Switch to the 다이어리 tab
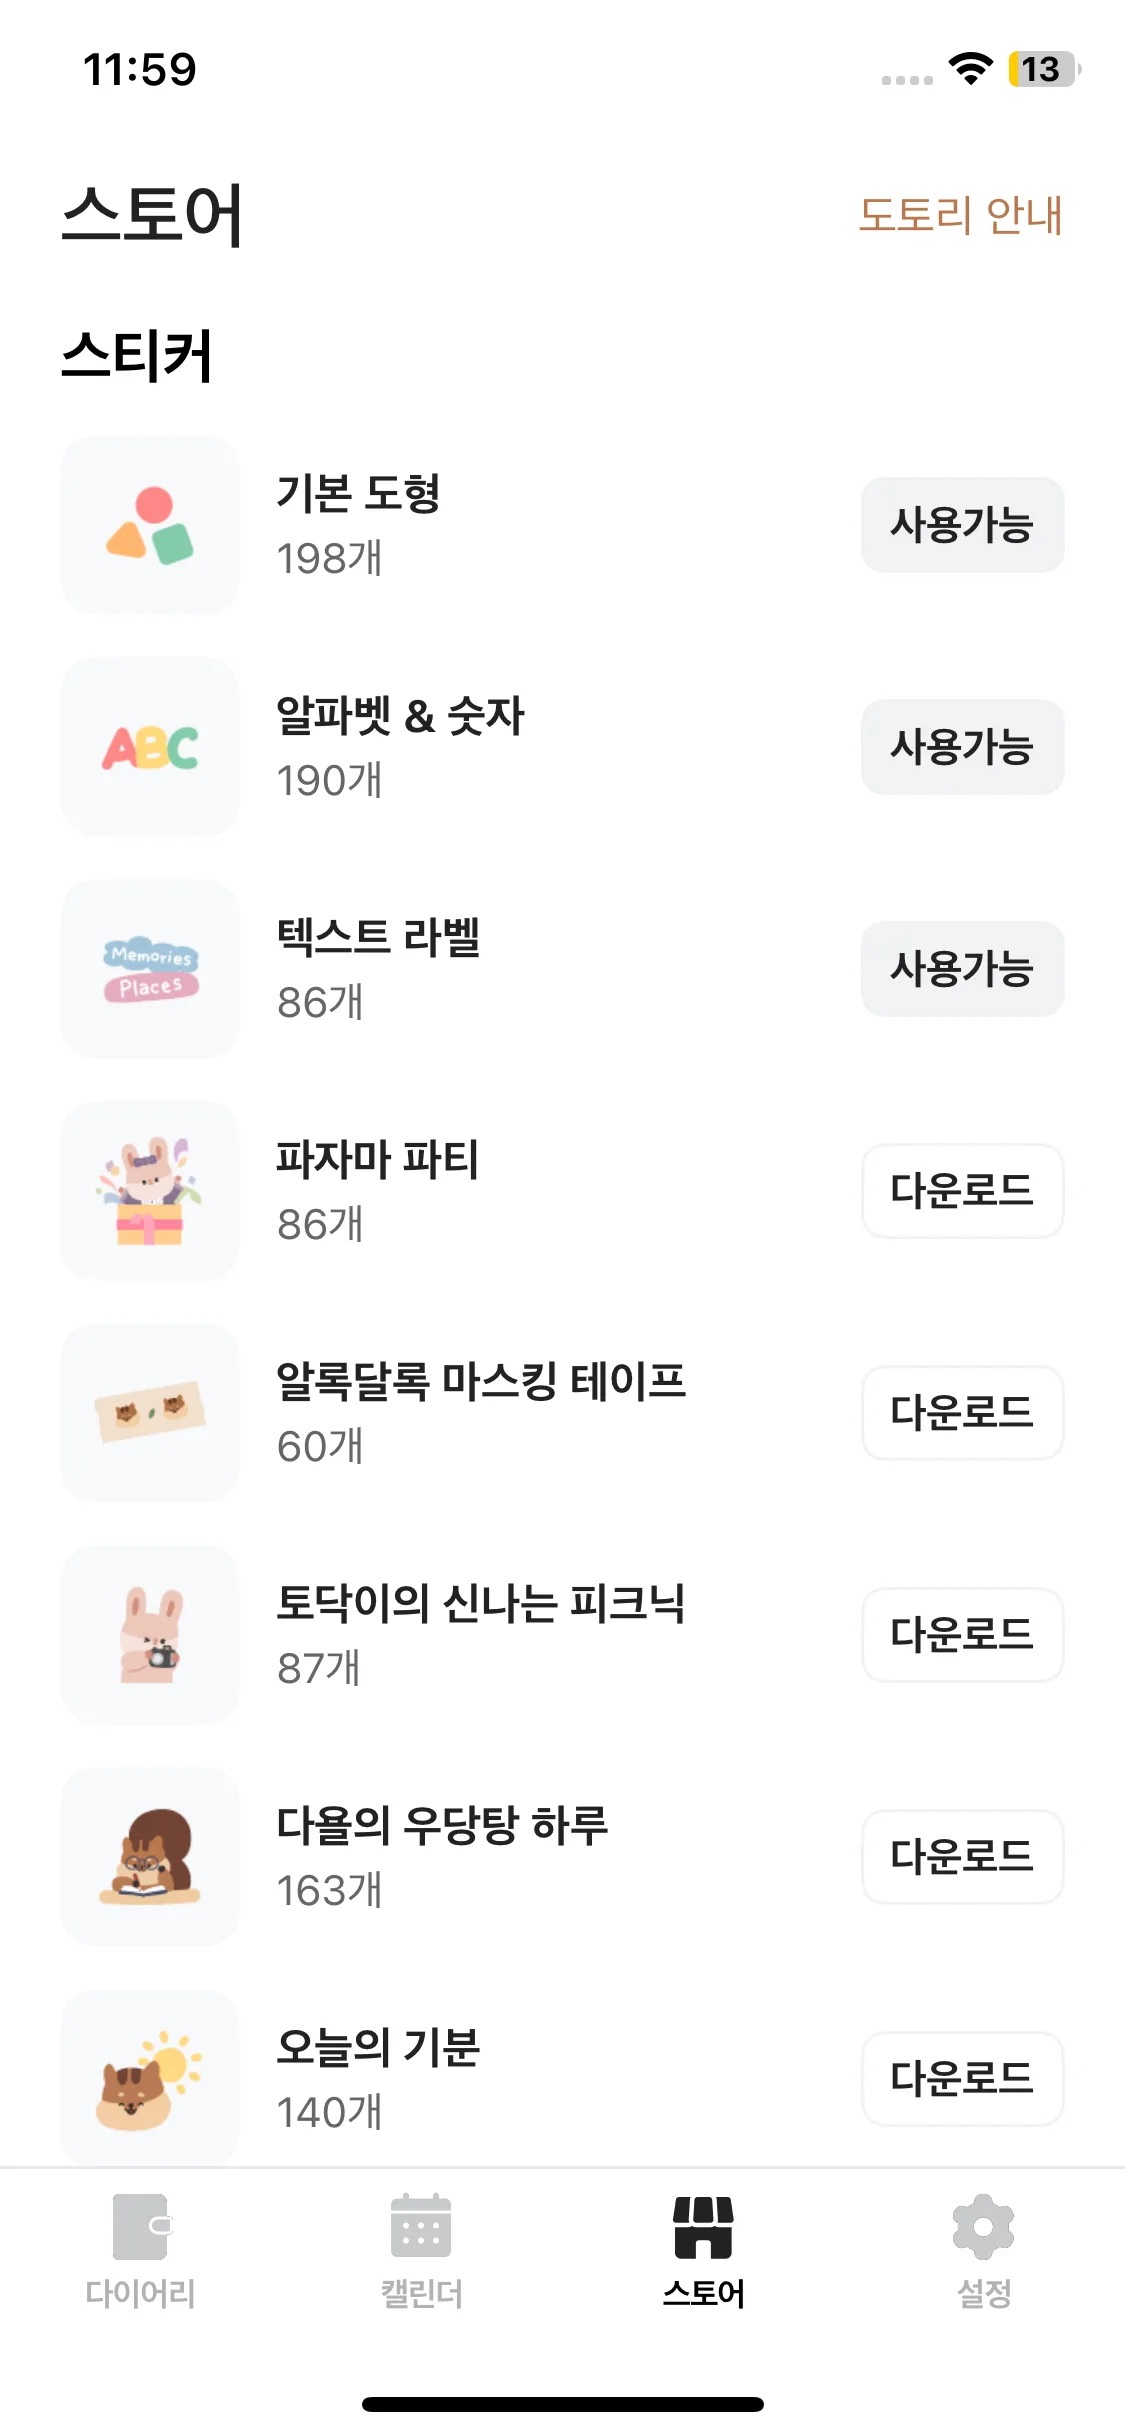This screenshot has height=2436, width=1125. [140, 2250]
